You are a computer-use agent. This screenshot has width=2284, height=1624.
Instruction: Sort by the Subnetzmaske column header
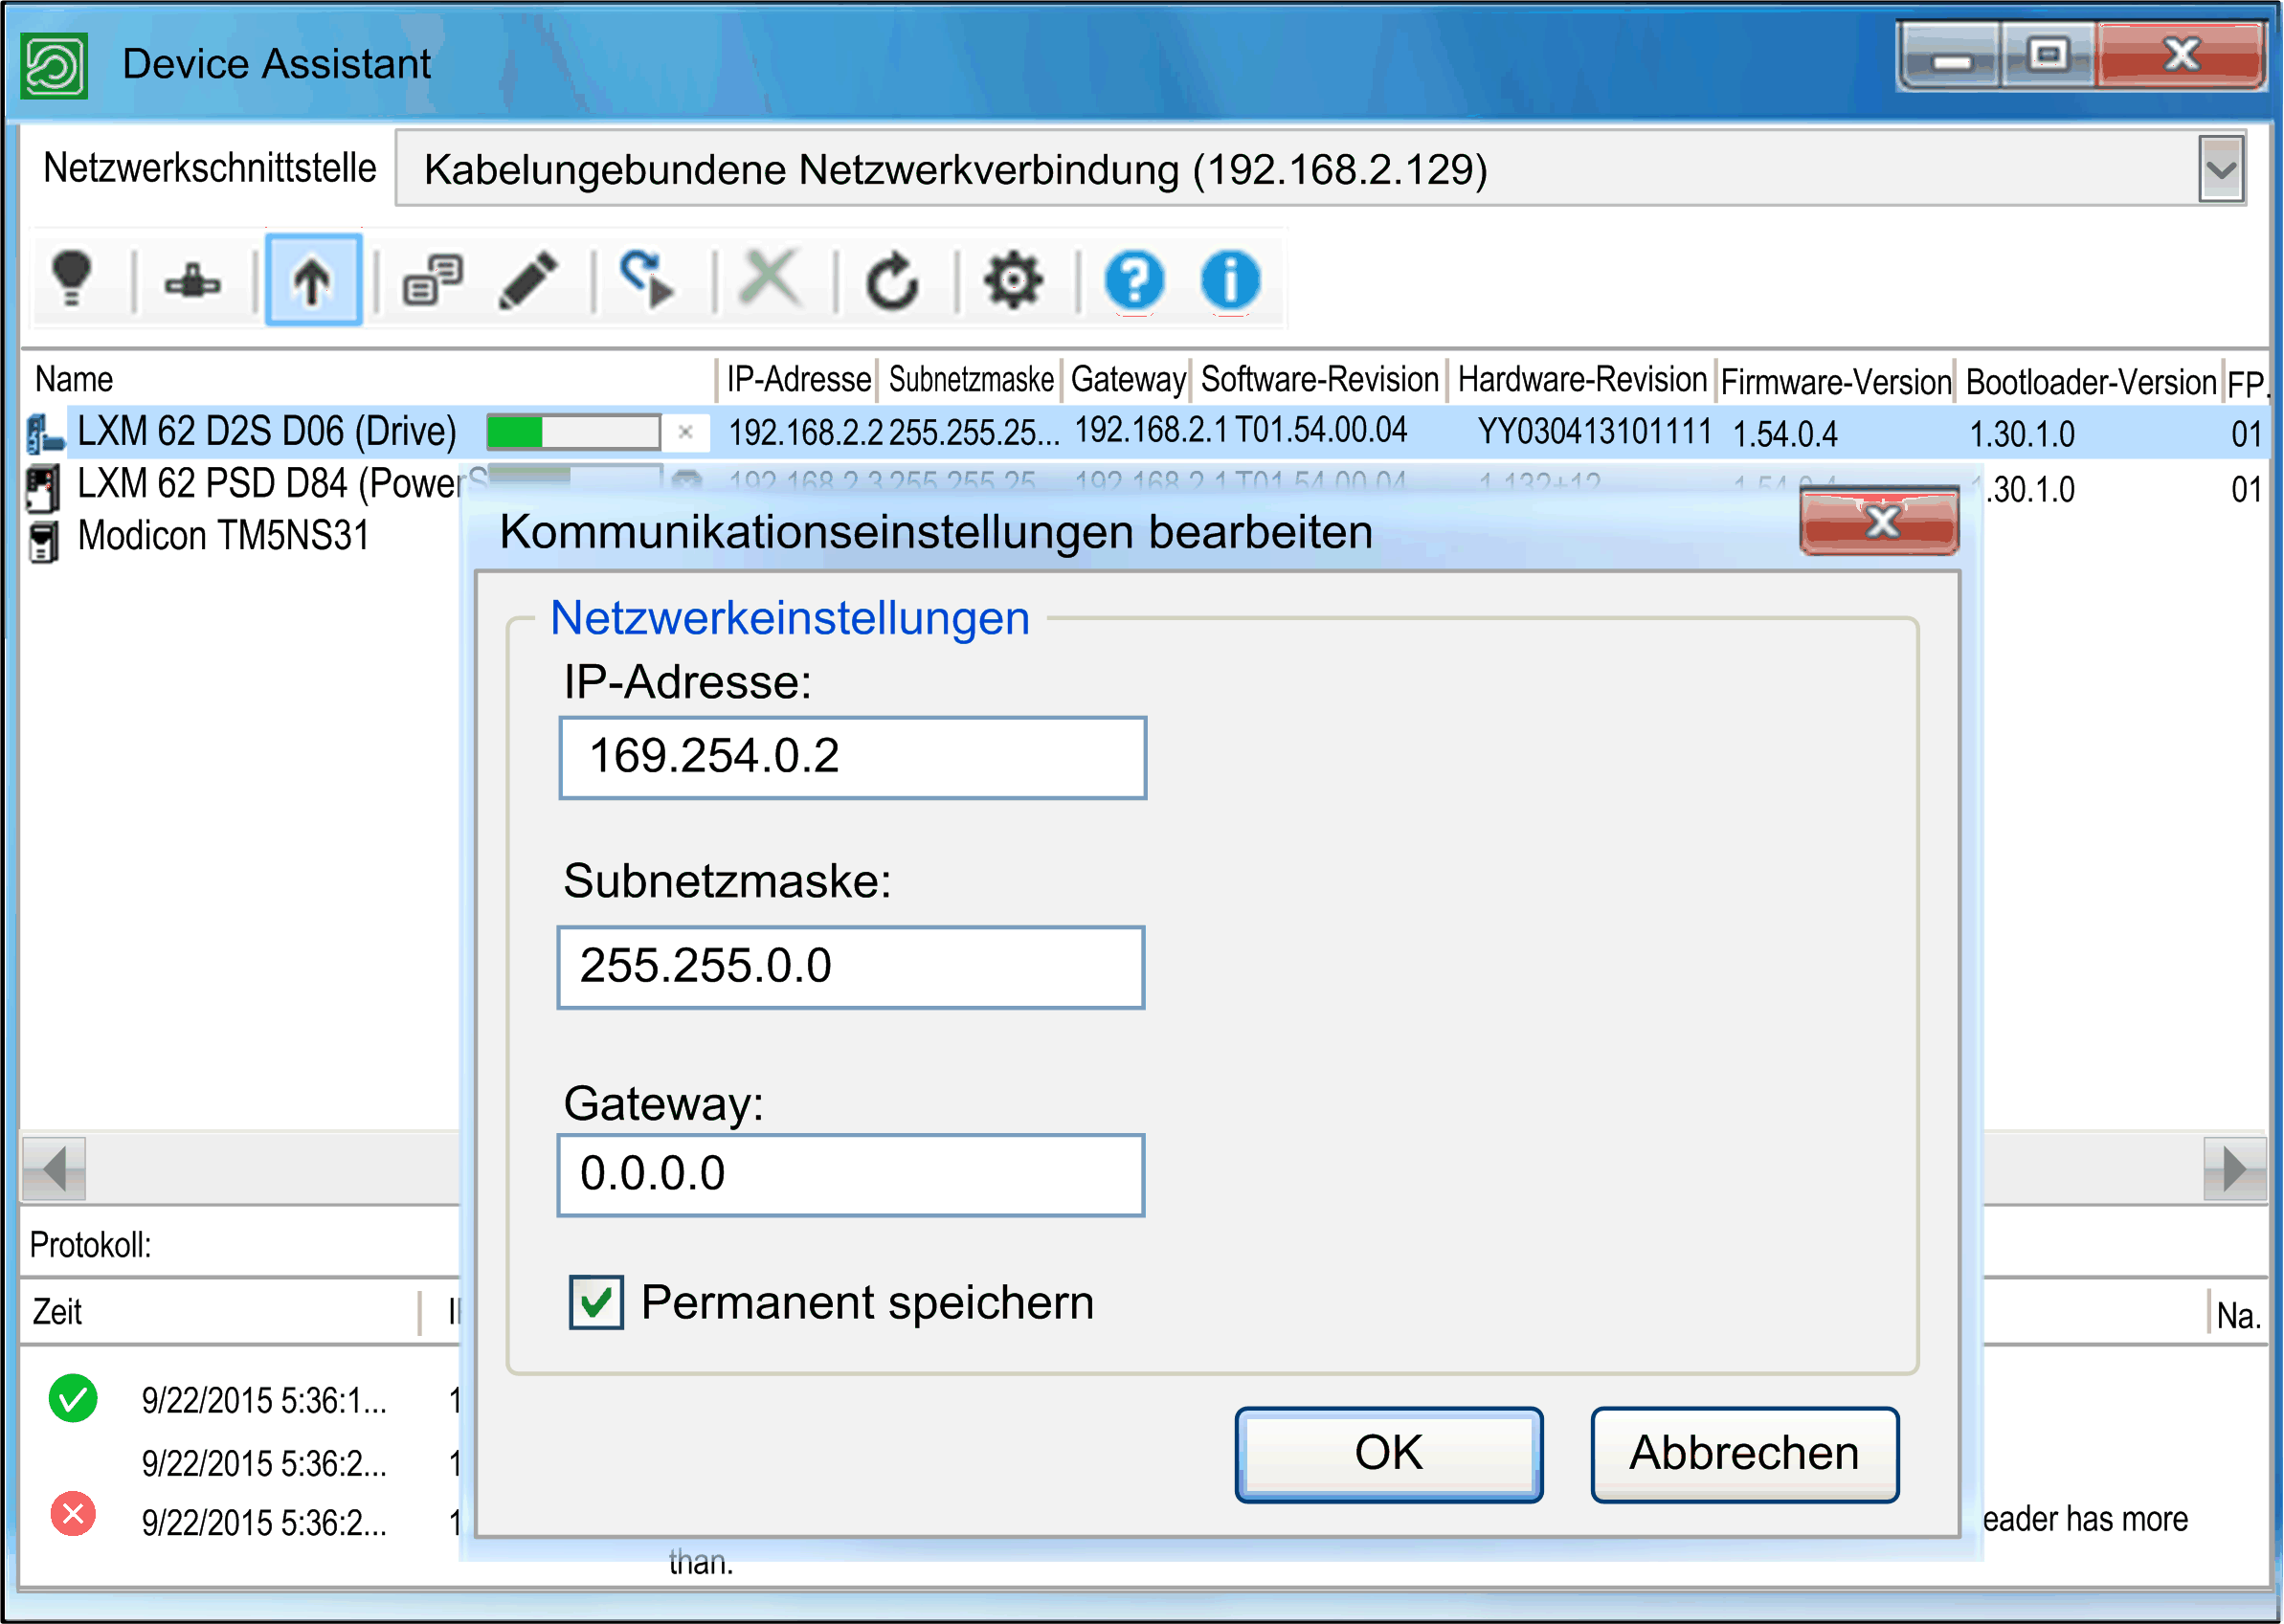[971, 380]
